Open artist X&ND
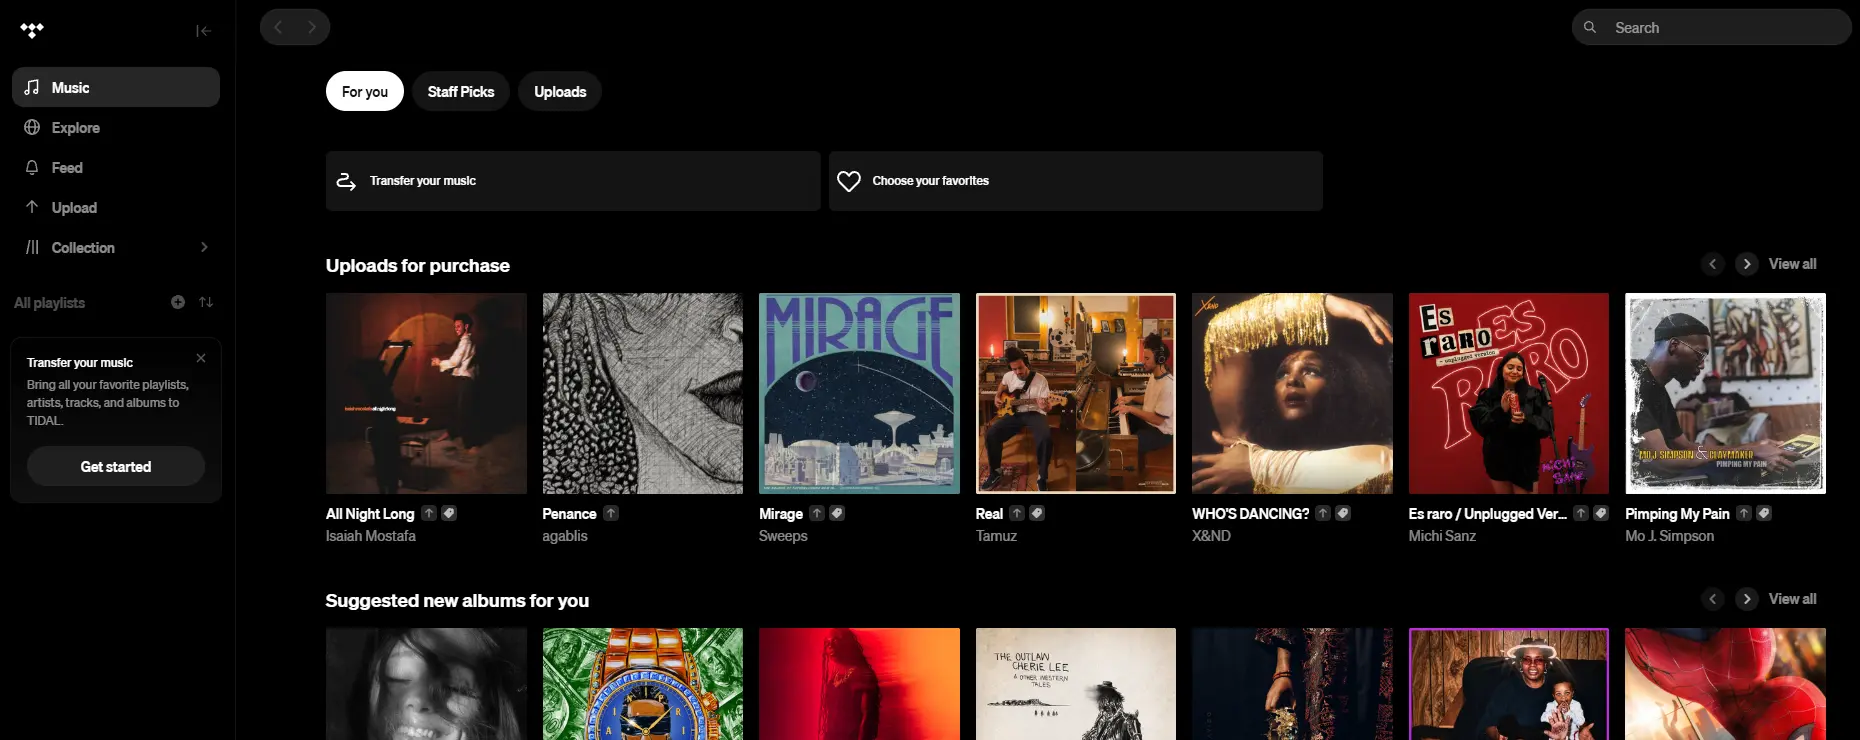The image size is (1860, 740). (1211, 536)
